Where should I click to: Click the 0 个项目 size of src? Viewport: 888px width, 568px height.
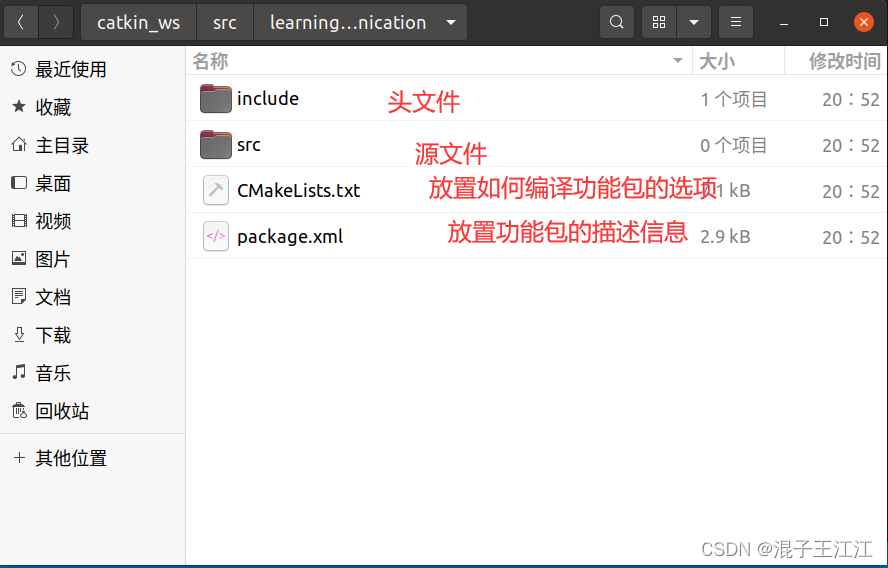733,145
